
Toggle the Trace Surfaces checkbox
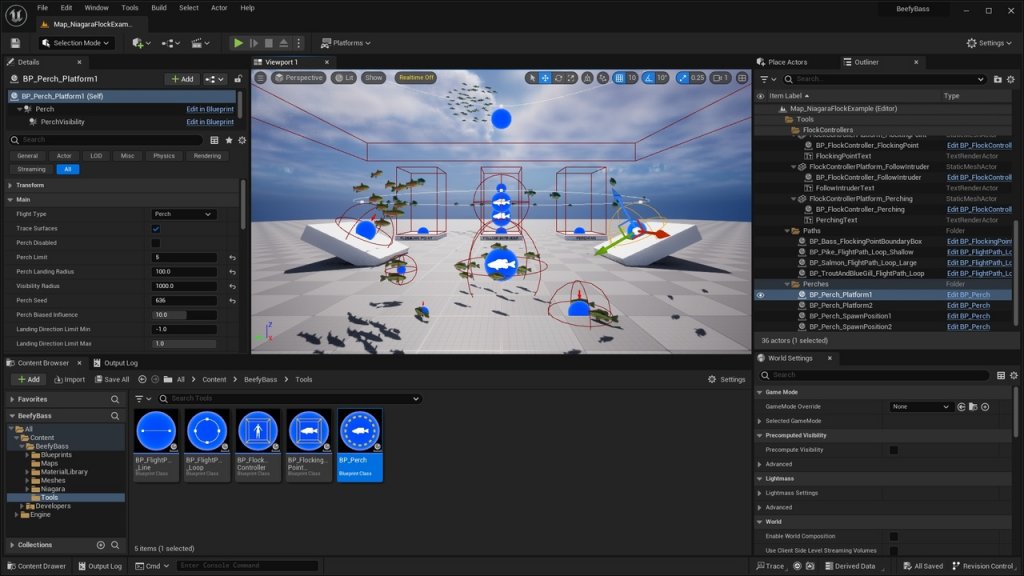(155, 229)
